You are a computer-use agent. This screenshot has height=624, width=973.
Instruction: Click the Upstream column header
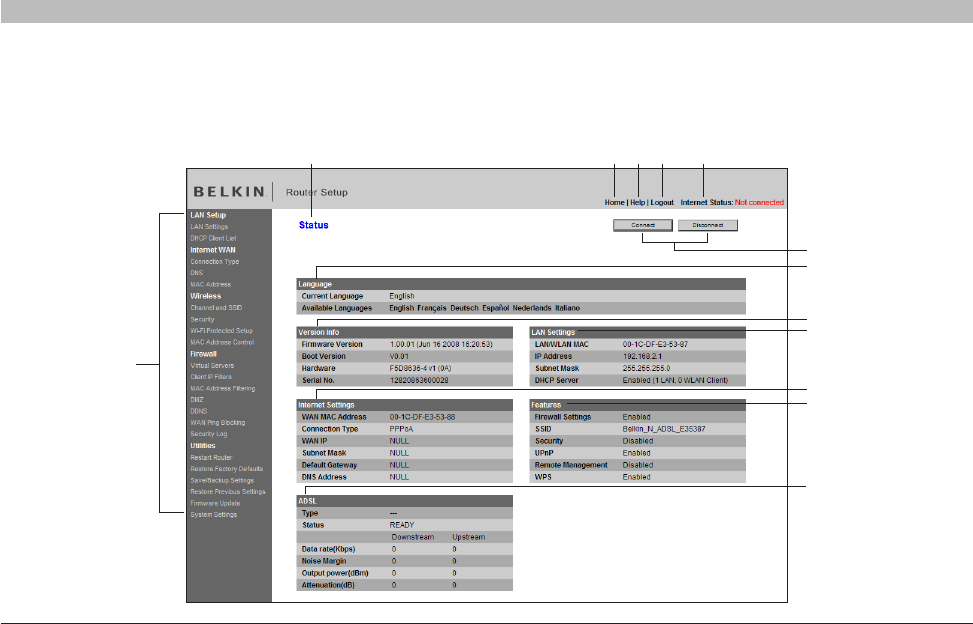[x=469, y=537]
